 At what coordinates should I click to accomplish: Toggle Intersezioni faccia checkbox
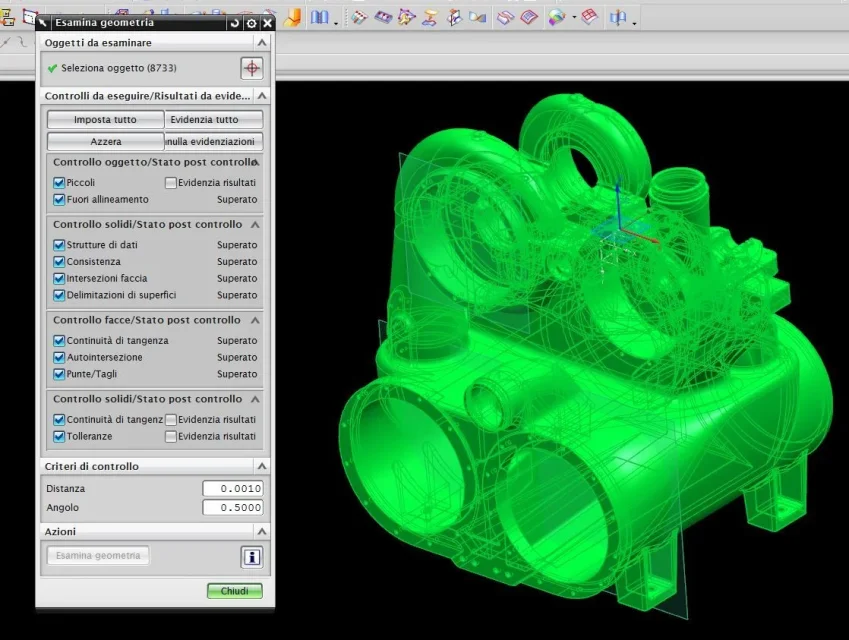click(x=59, y=279)
